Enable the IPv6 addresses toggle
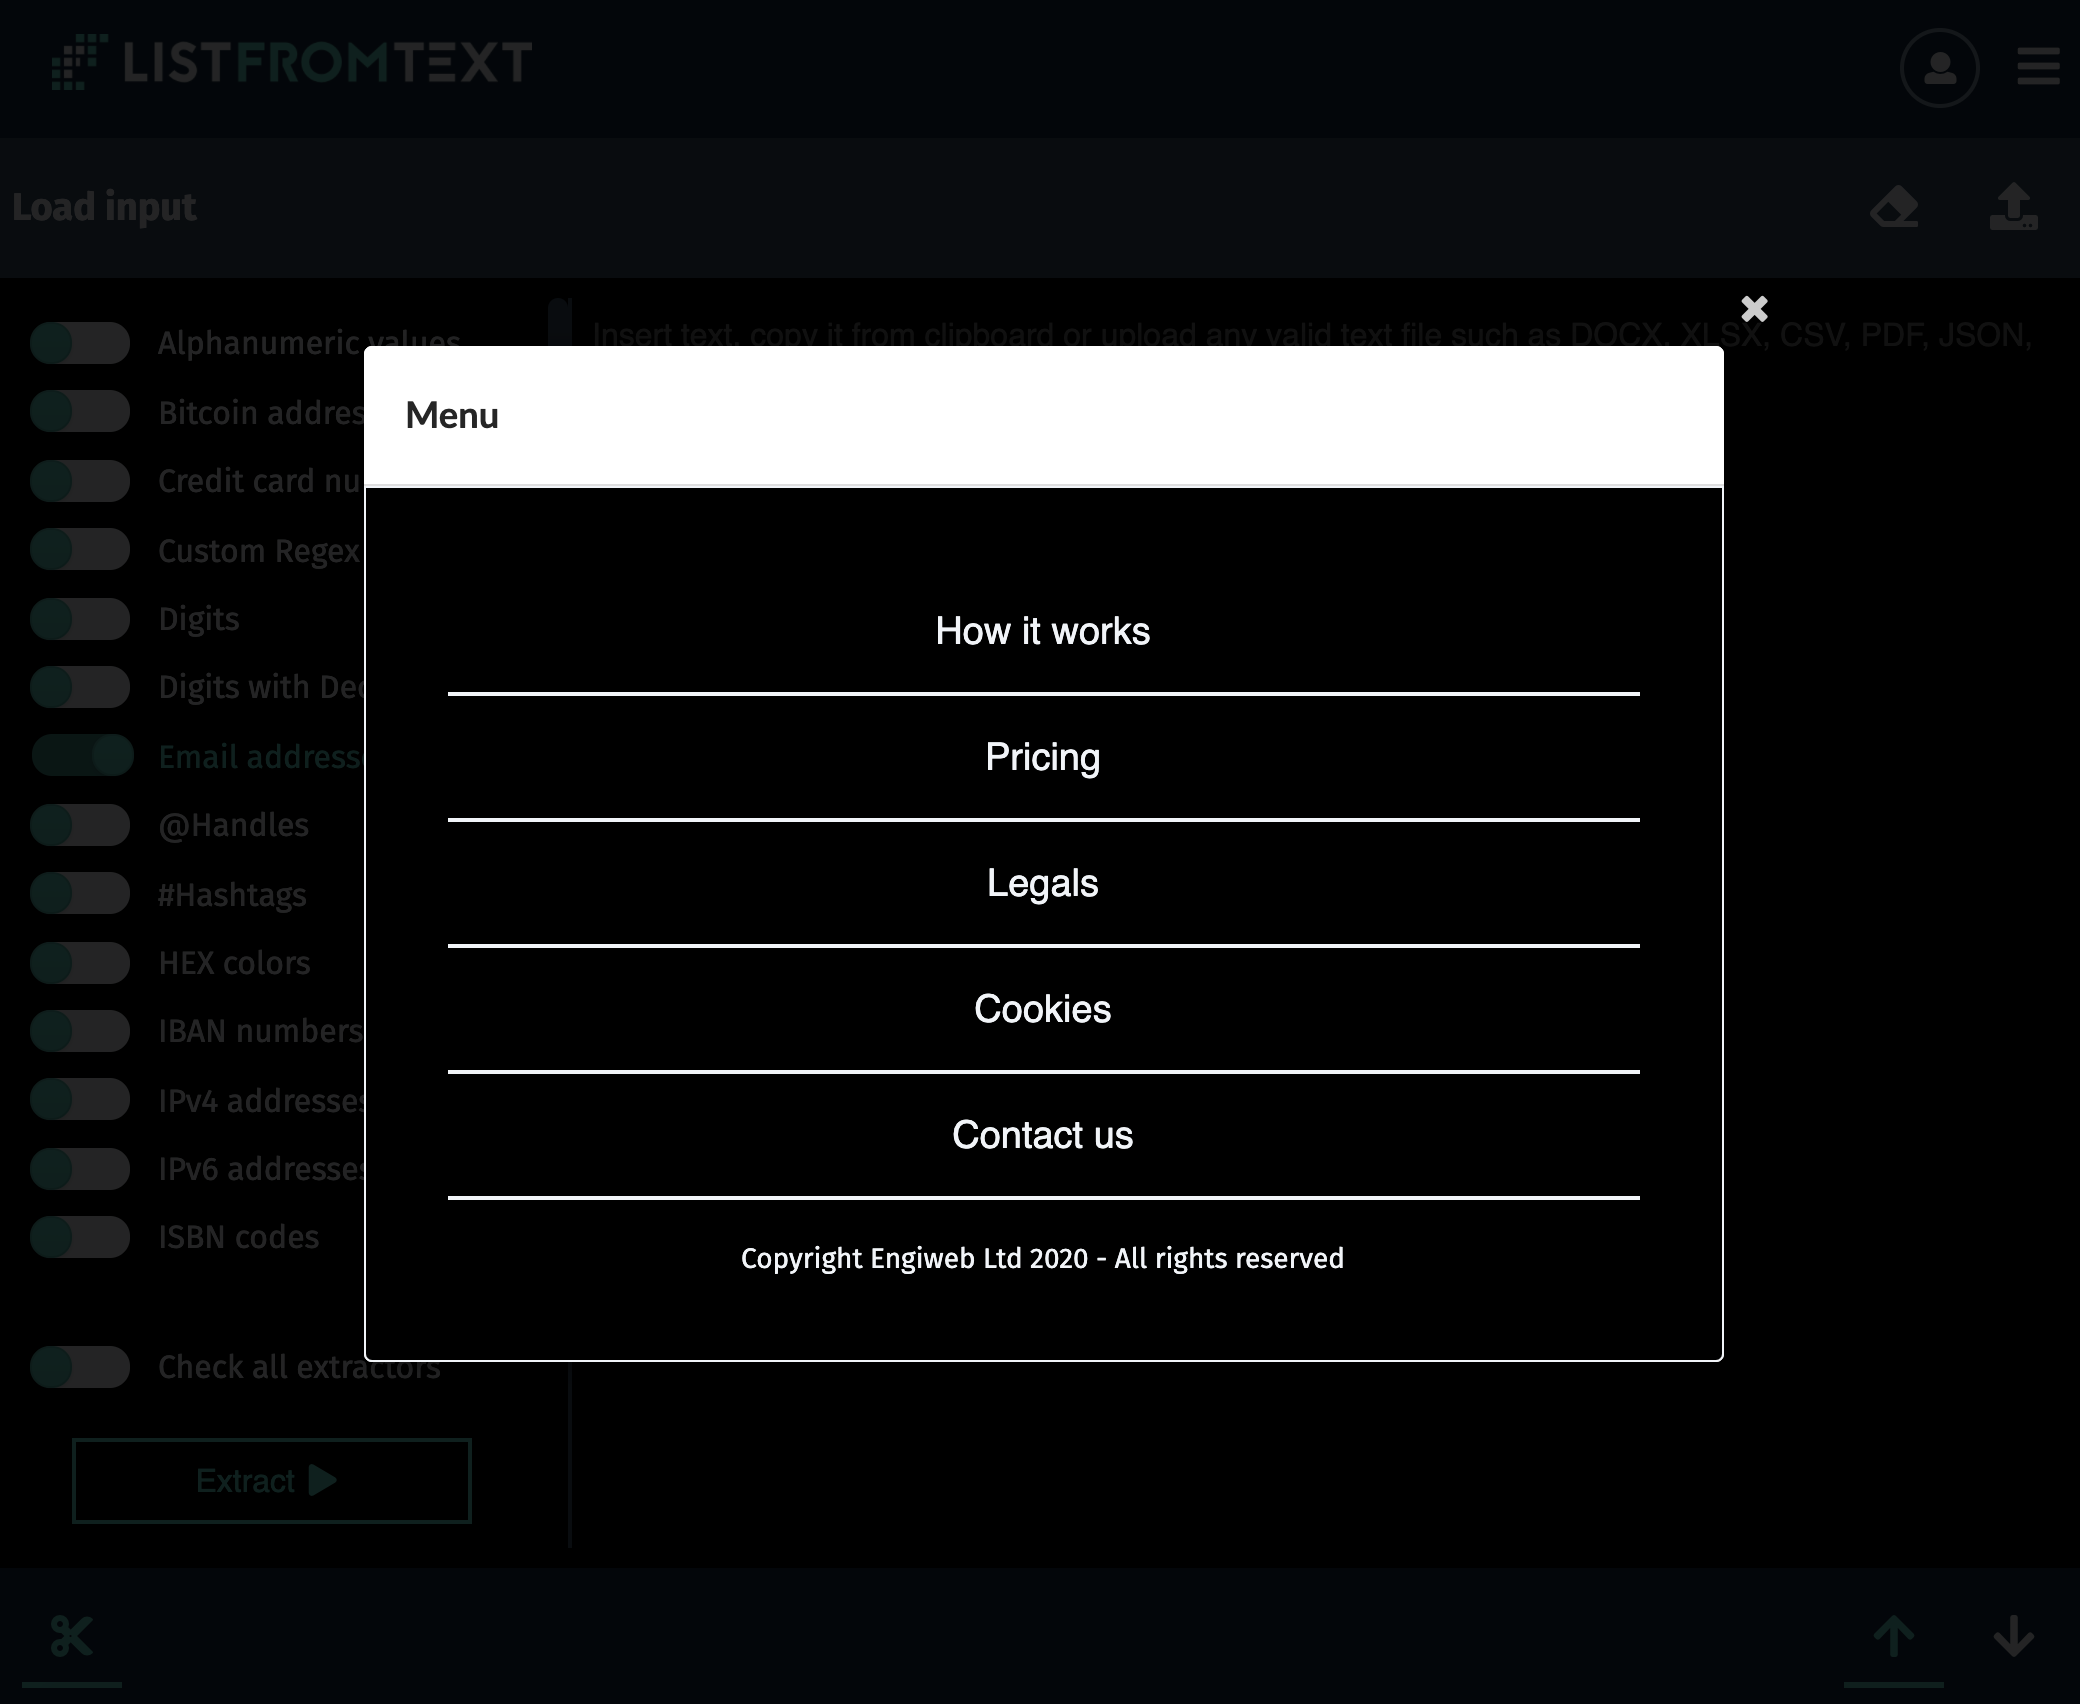The height and width of the screenshot is (1704, 2080). [80, 1169]
